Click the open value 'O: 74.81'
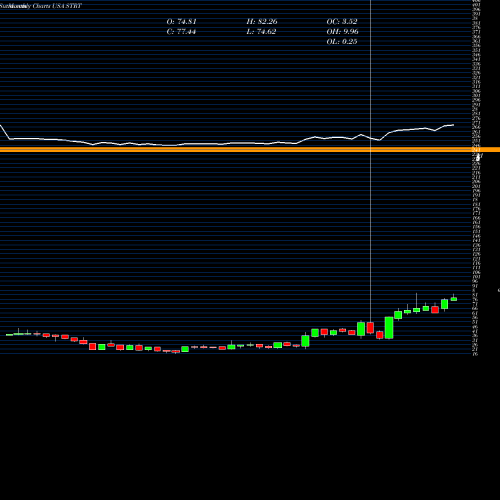Screen dimensions: 500x500 click(x=181, y=22)
